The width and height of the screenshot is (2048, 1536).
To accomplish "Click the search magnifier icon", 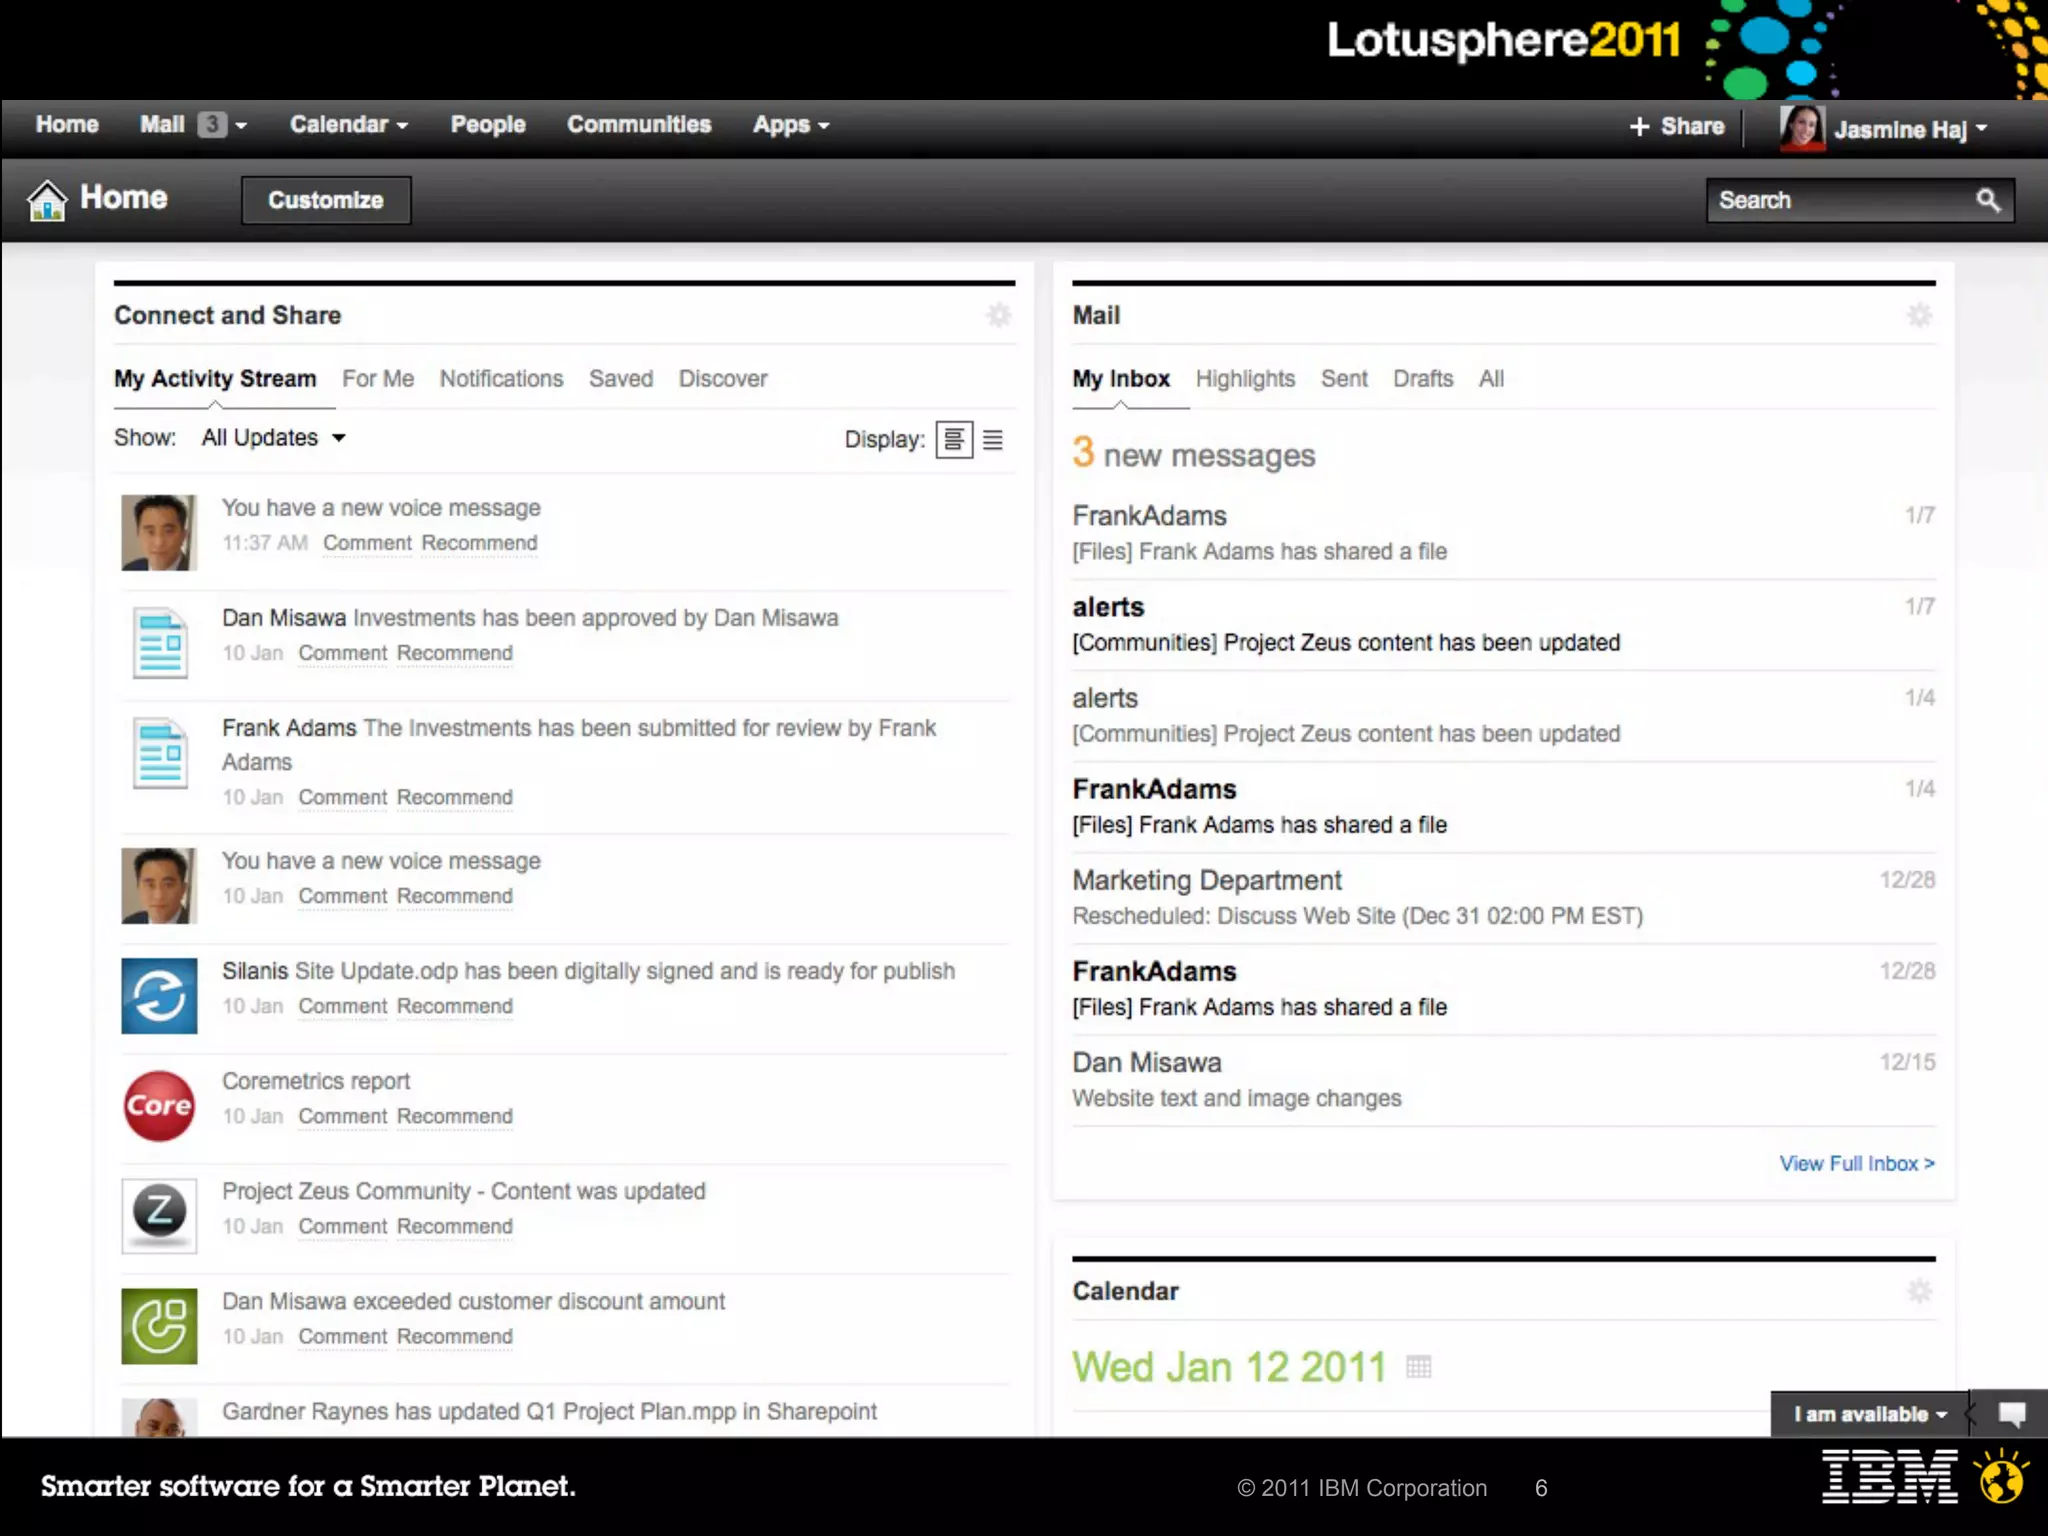I will [x=1988, y=201].
